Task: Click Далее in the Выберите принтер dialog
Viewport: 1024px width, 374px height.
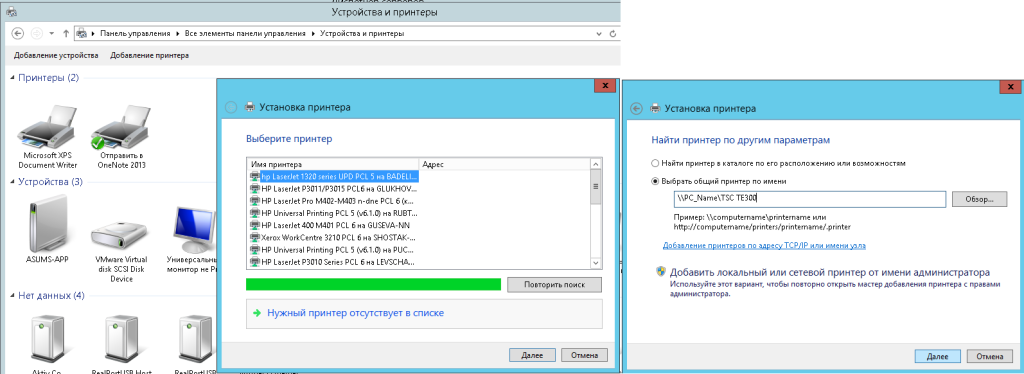Action: click(532, 356)
